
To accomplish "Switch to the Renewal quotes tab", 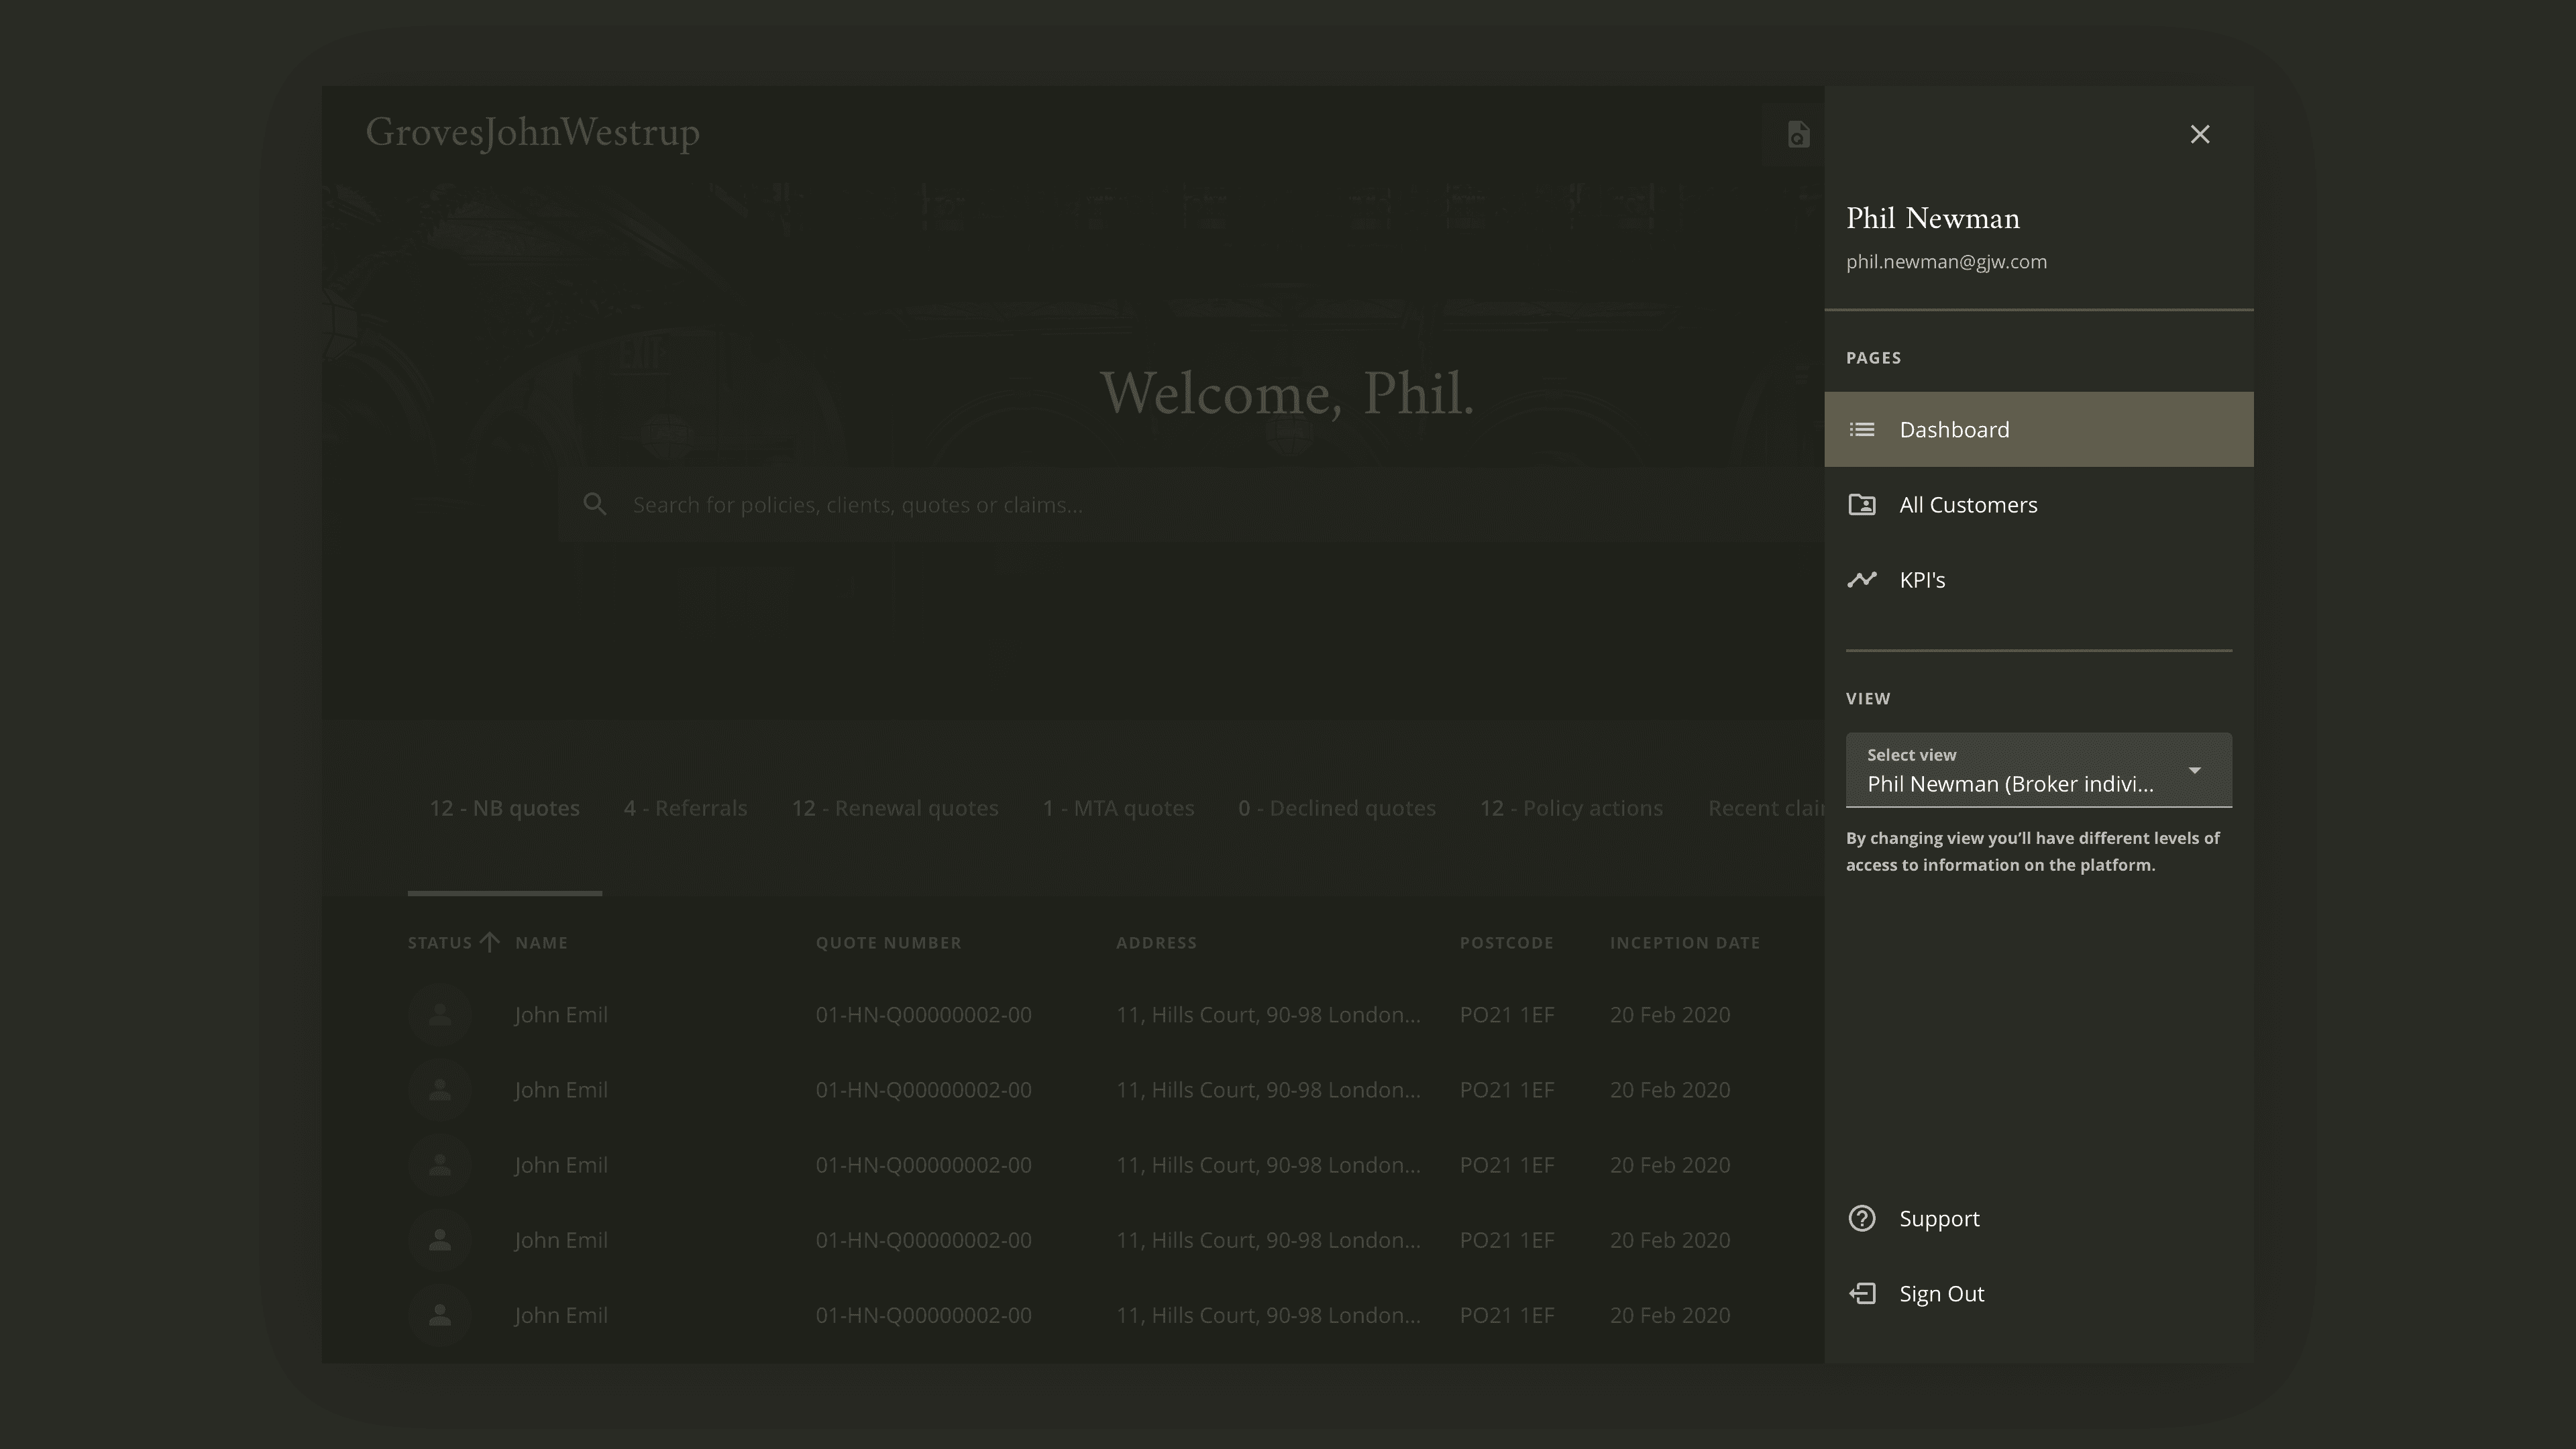I will tap(895, 808).
